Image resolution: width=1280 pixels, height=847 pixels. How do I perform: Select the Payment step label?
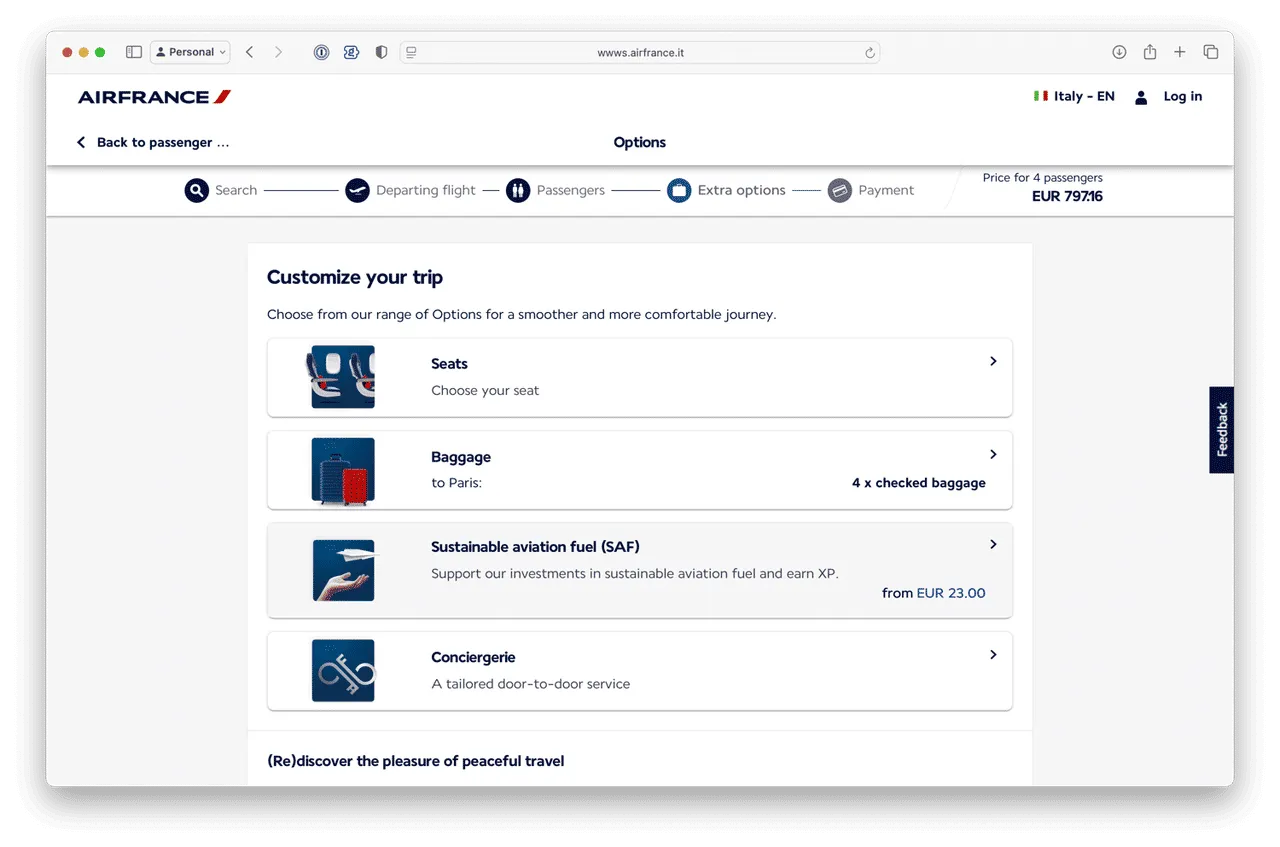pos(886,190)
